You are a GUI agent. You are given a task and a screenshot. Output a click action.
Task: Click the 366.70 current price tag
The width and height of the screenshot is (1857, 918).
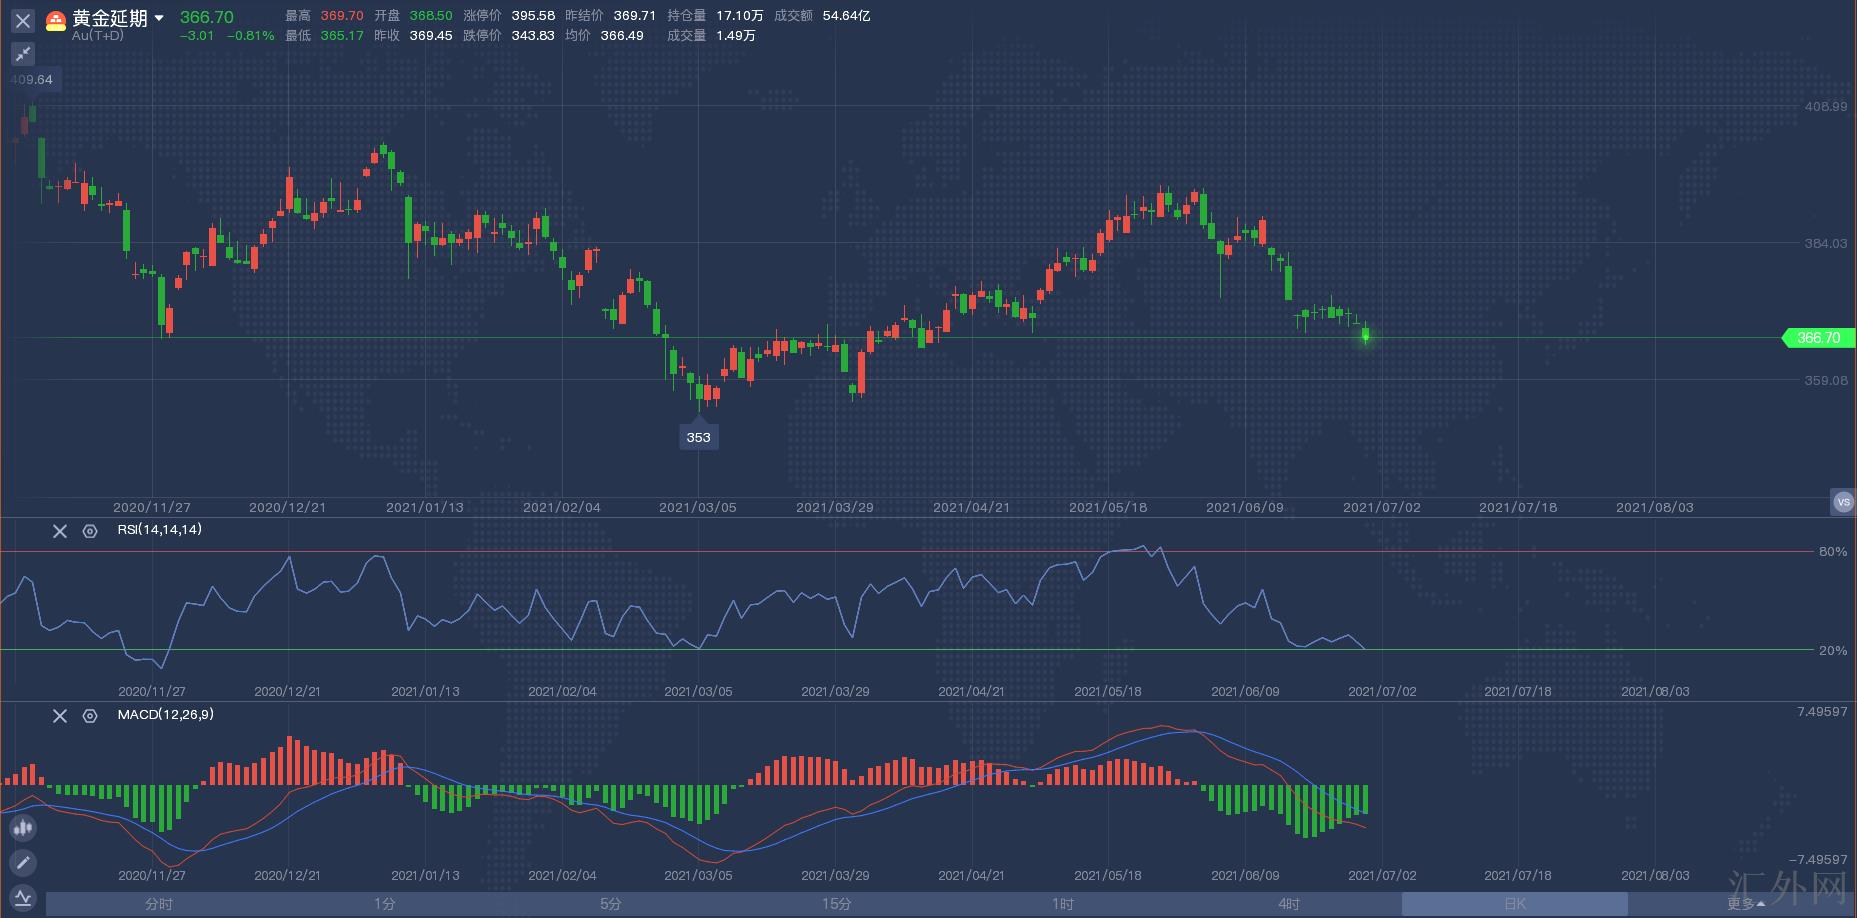pyautogui.click(x=1818, y=338)
